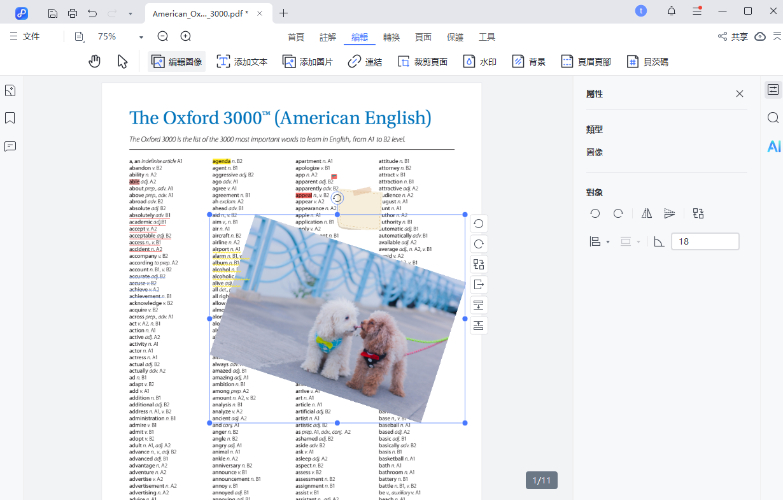Open a new tab with the plus button
This screenshot has width=783, height=500.
[x=284, y=13]
